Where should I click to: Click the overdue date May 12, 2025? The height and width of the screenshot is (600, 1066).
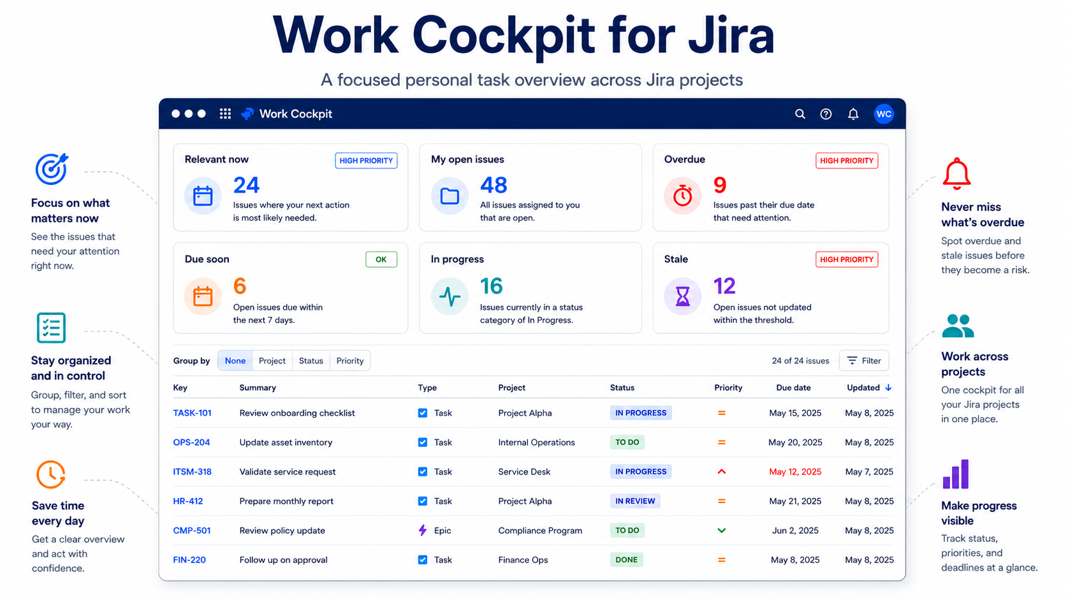(795, 472)
